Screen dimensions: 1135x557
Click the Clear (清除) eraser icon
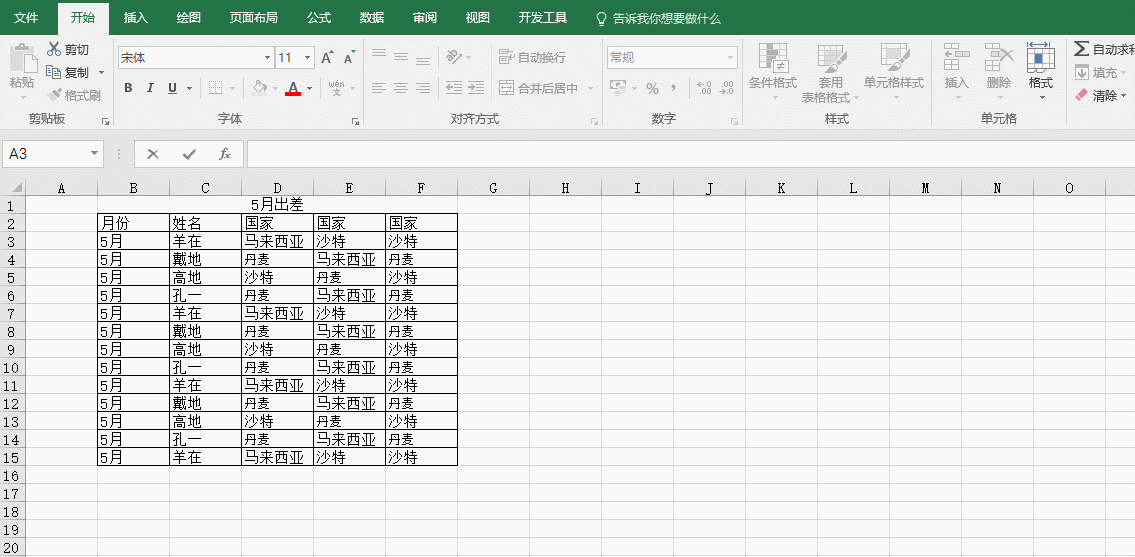[x=1081, y=95]
